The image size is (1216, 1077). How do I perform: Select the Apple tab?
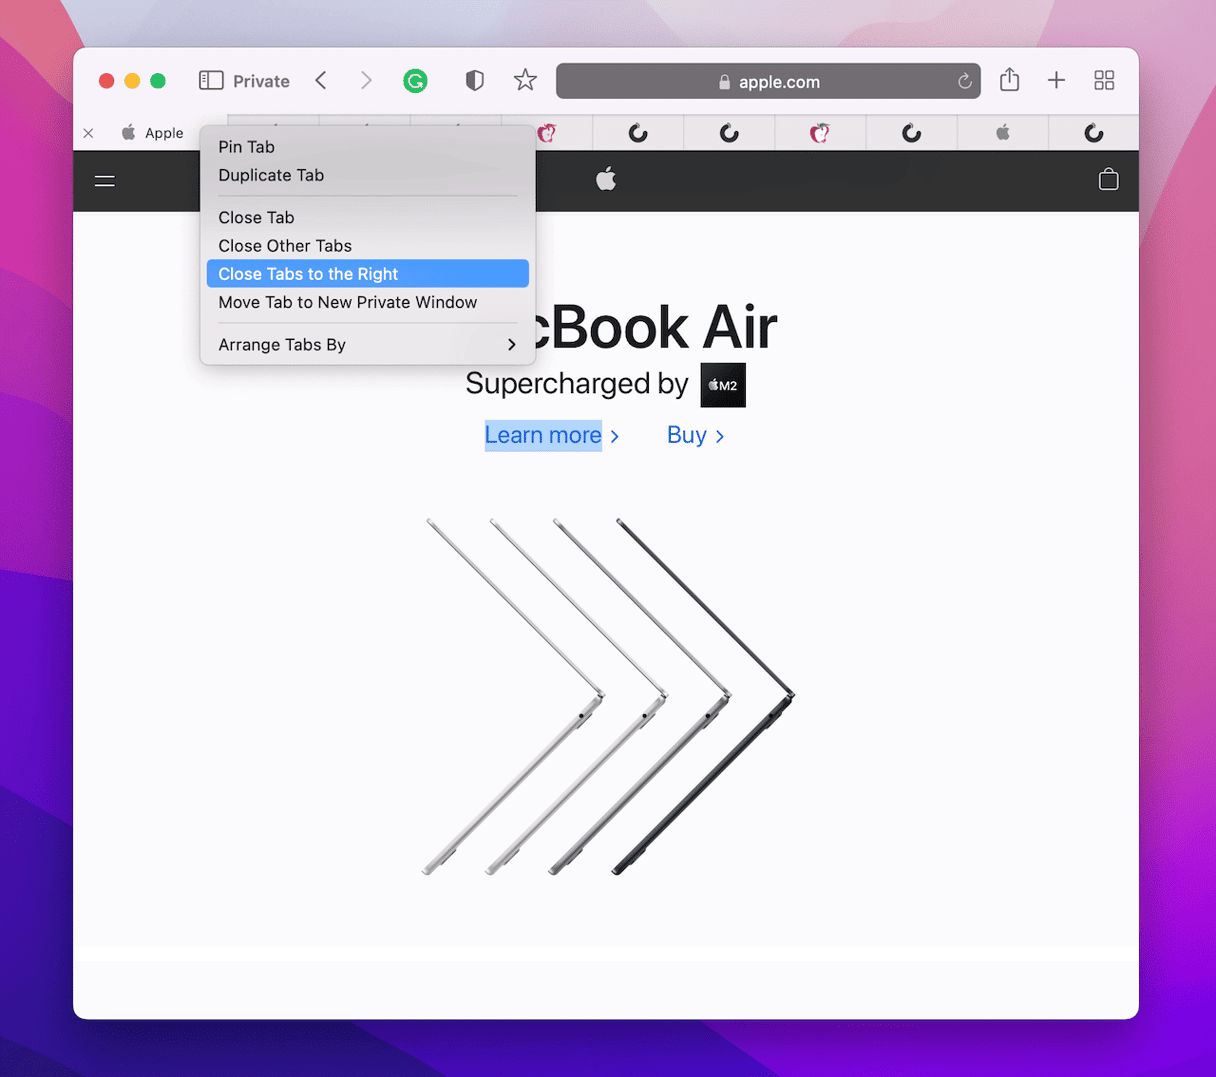point(152,133)
